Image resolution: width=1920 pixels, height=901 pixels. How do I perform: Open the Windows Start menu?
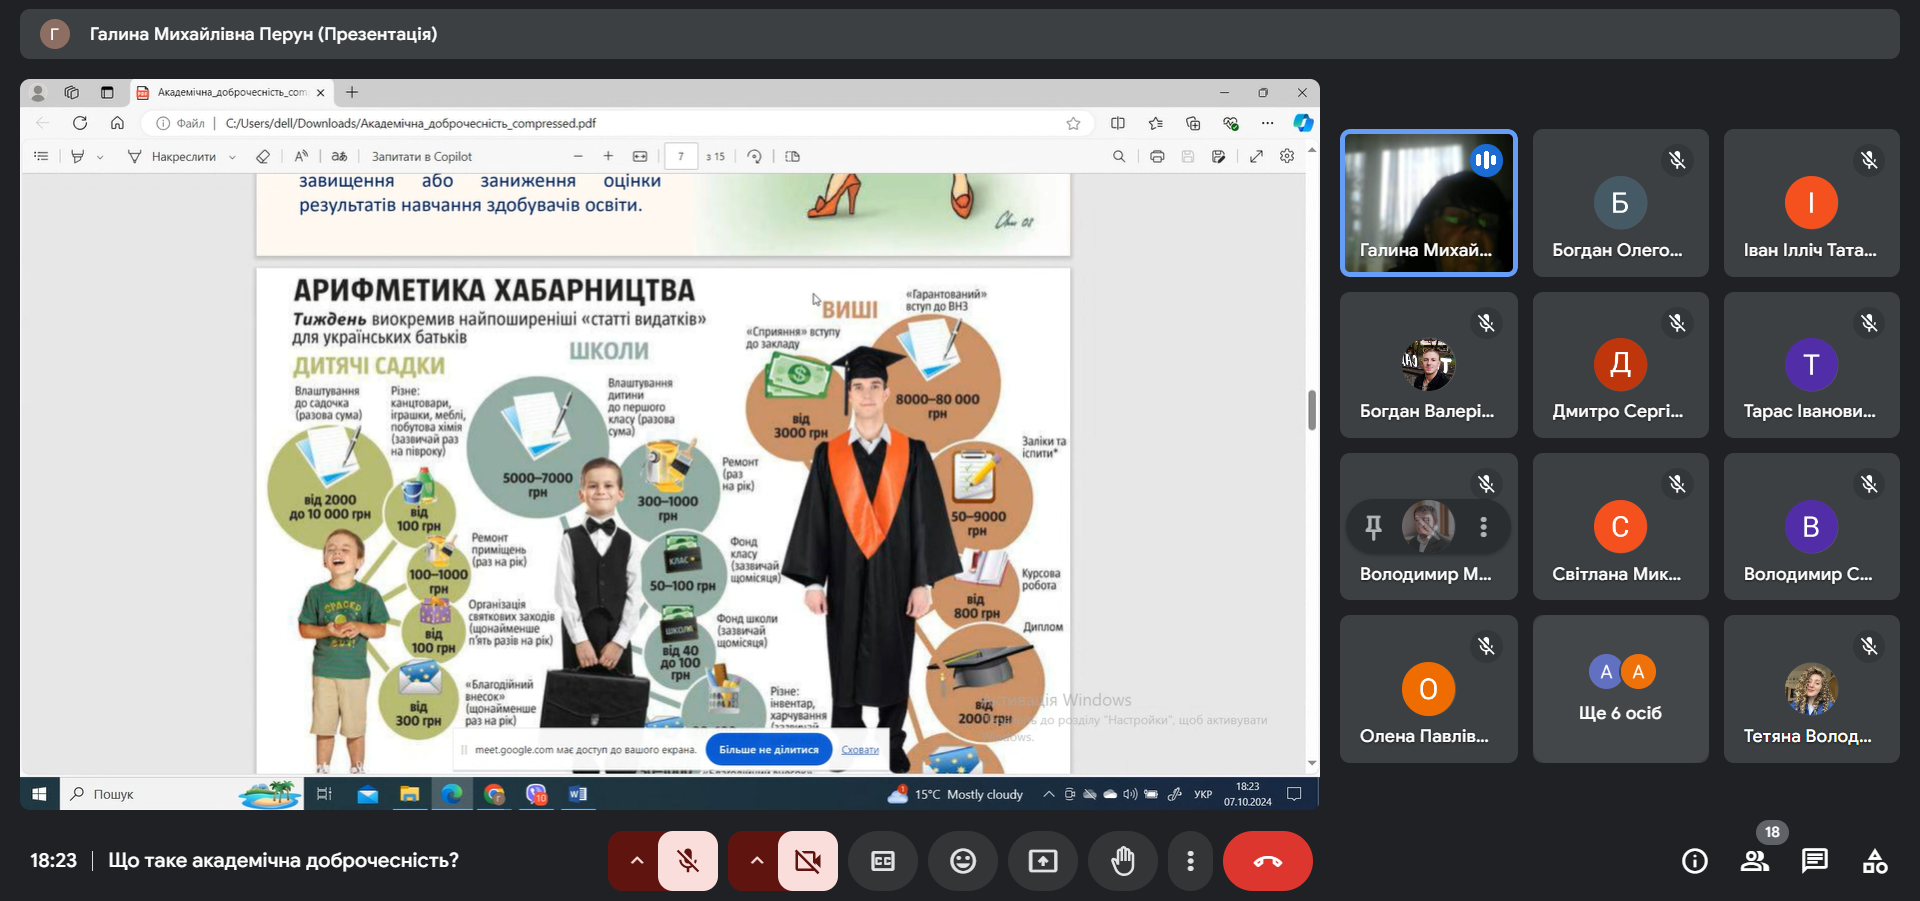(39, 794)
